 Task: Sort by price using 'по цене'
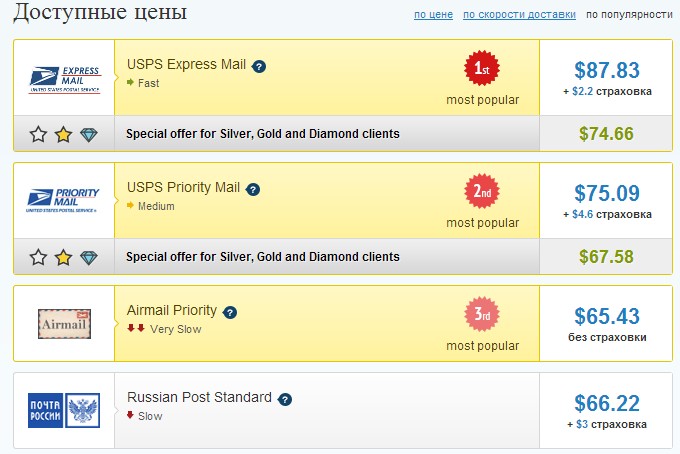click(433, 15)
